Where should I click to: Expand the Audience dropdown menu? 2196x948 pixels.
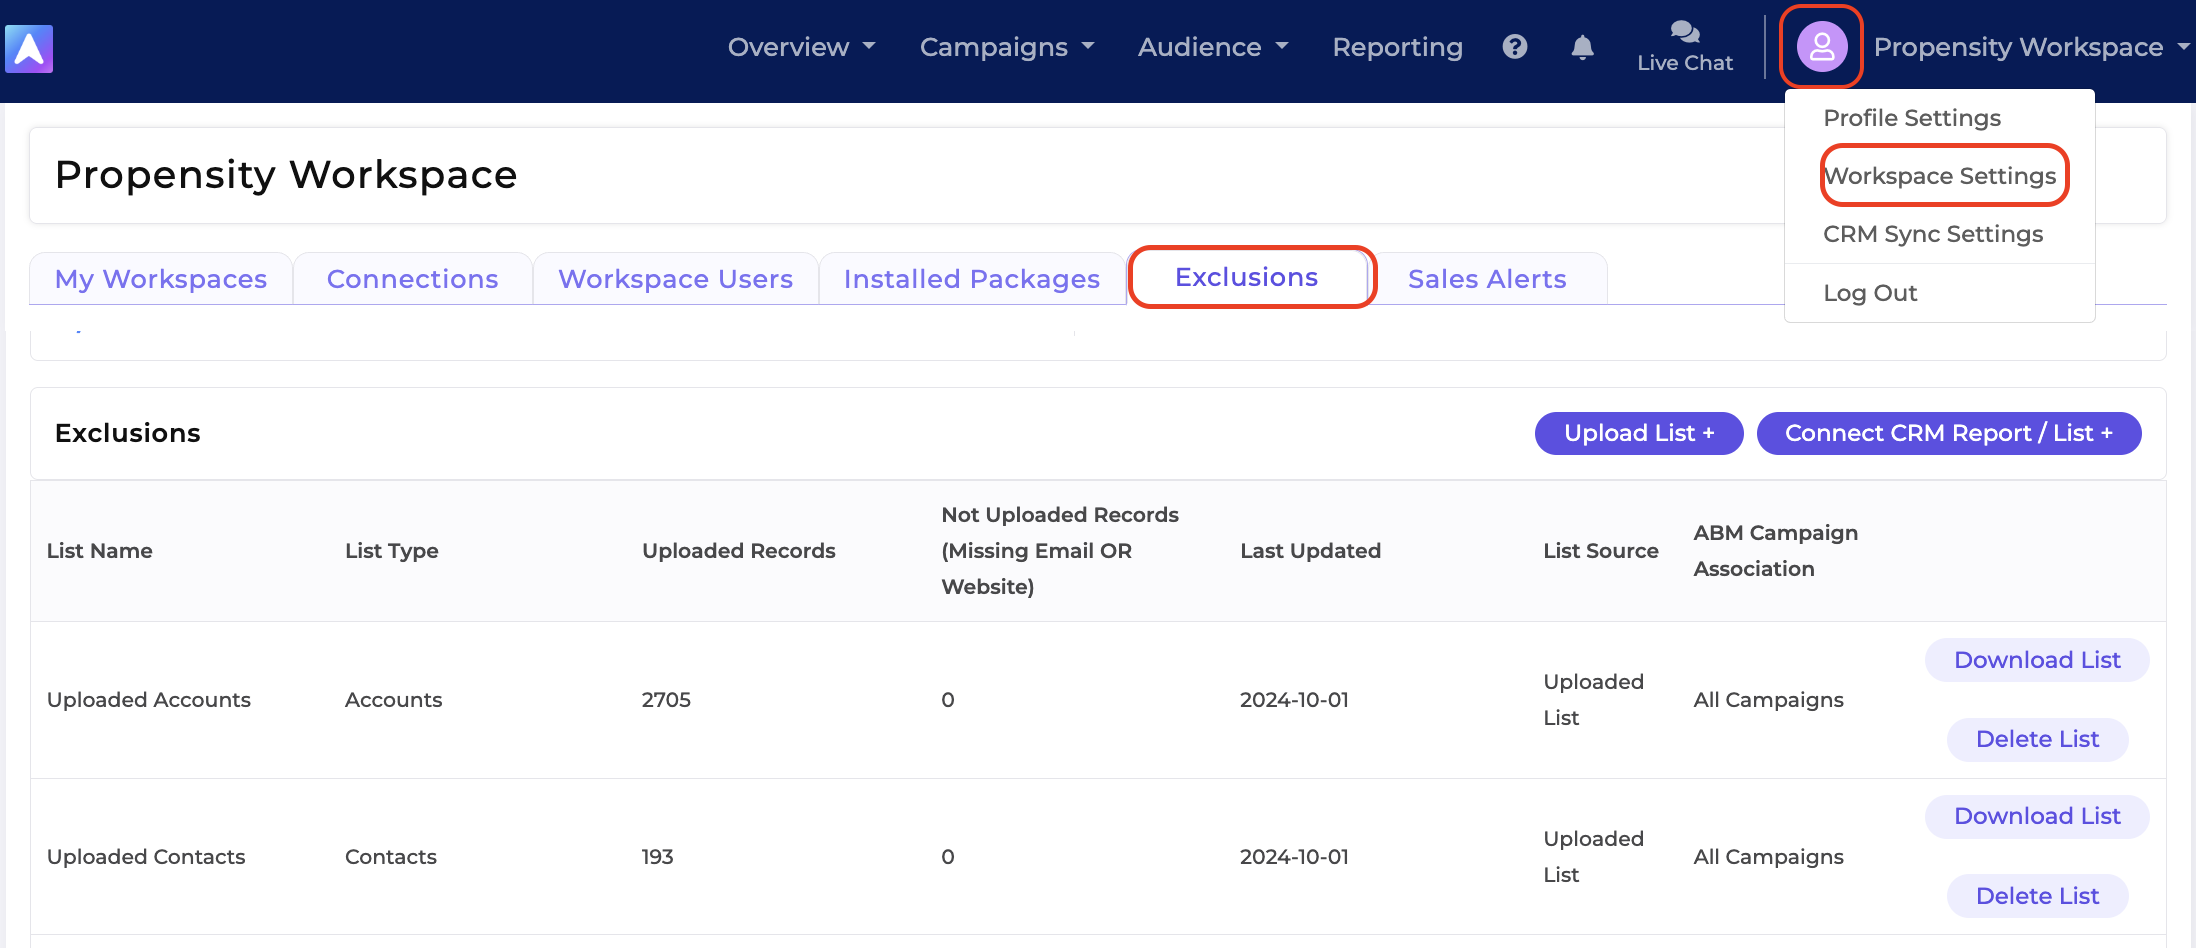point(1213,47)
